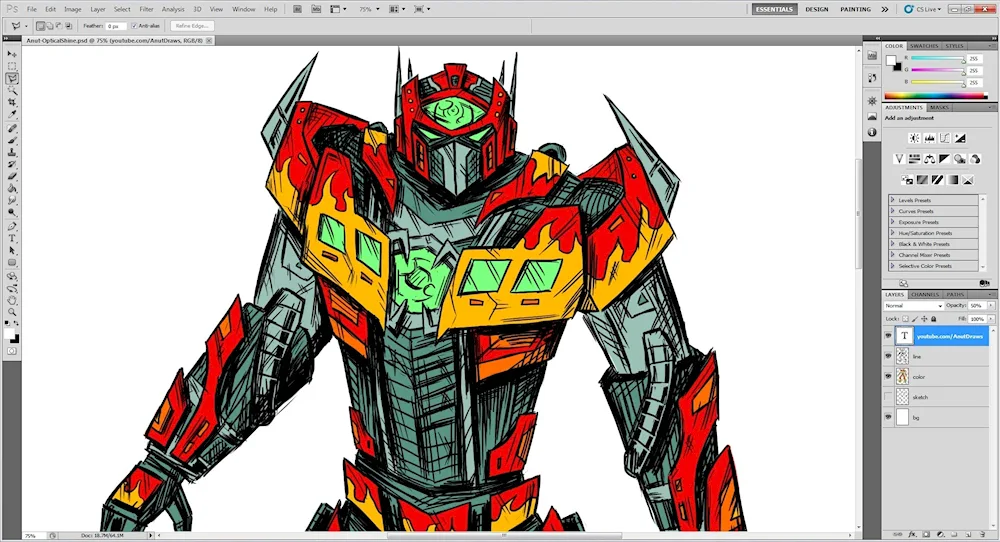
Task: Switch to the Masks tab
Action: pyautogui.click(x=939, y=107)
